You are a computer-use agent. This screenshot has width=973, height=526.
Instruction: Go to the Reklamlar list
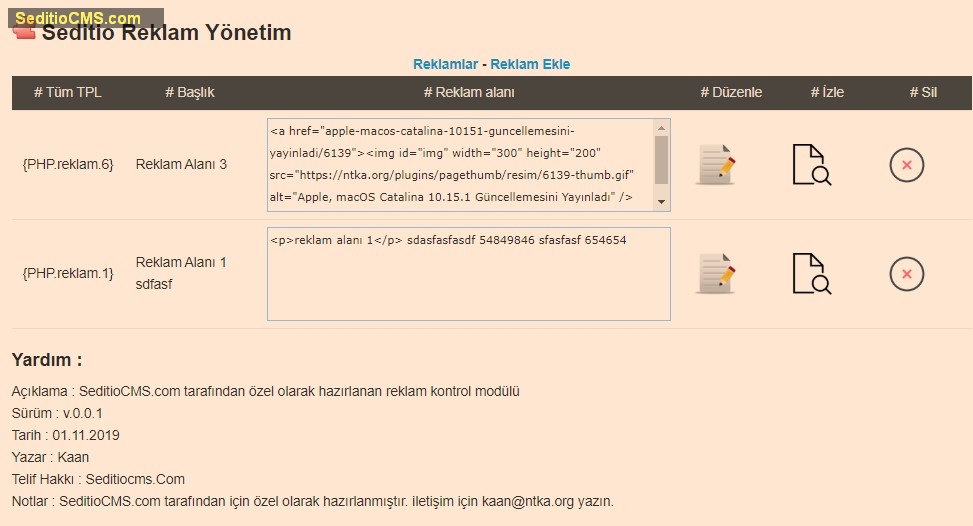[x=445, y=64]
